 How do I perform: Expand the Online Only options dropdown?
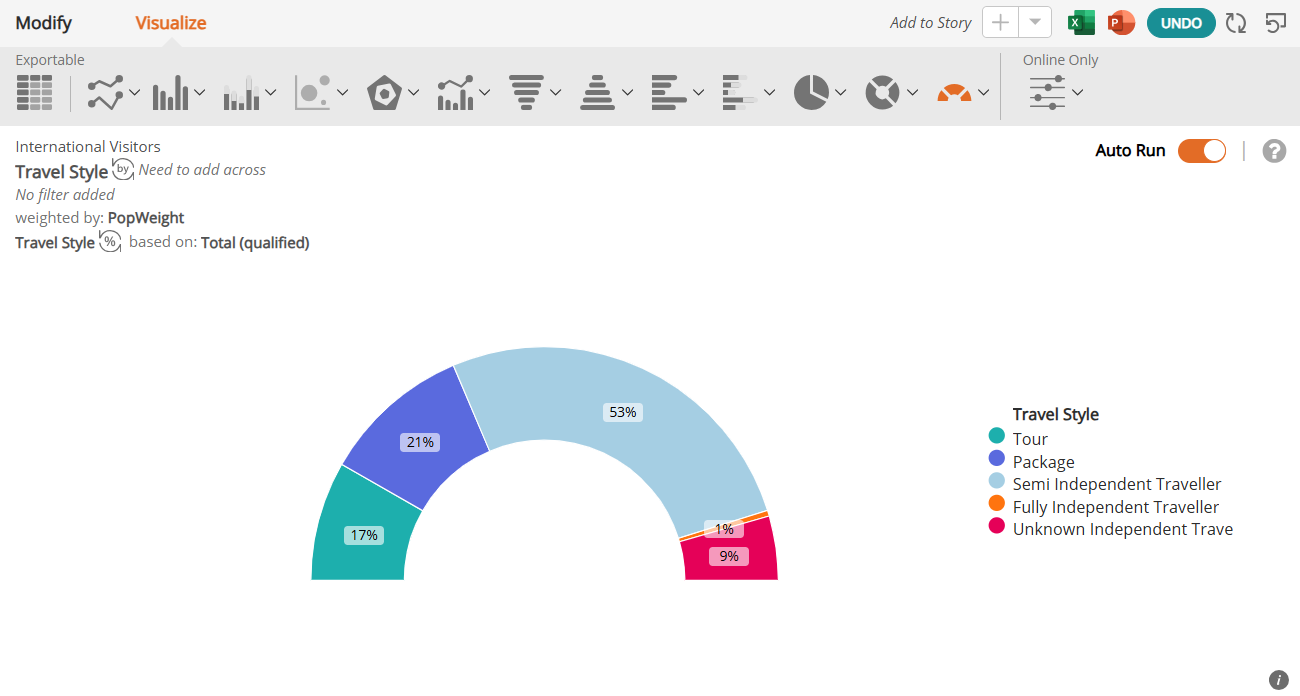pos(1077,93)
